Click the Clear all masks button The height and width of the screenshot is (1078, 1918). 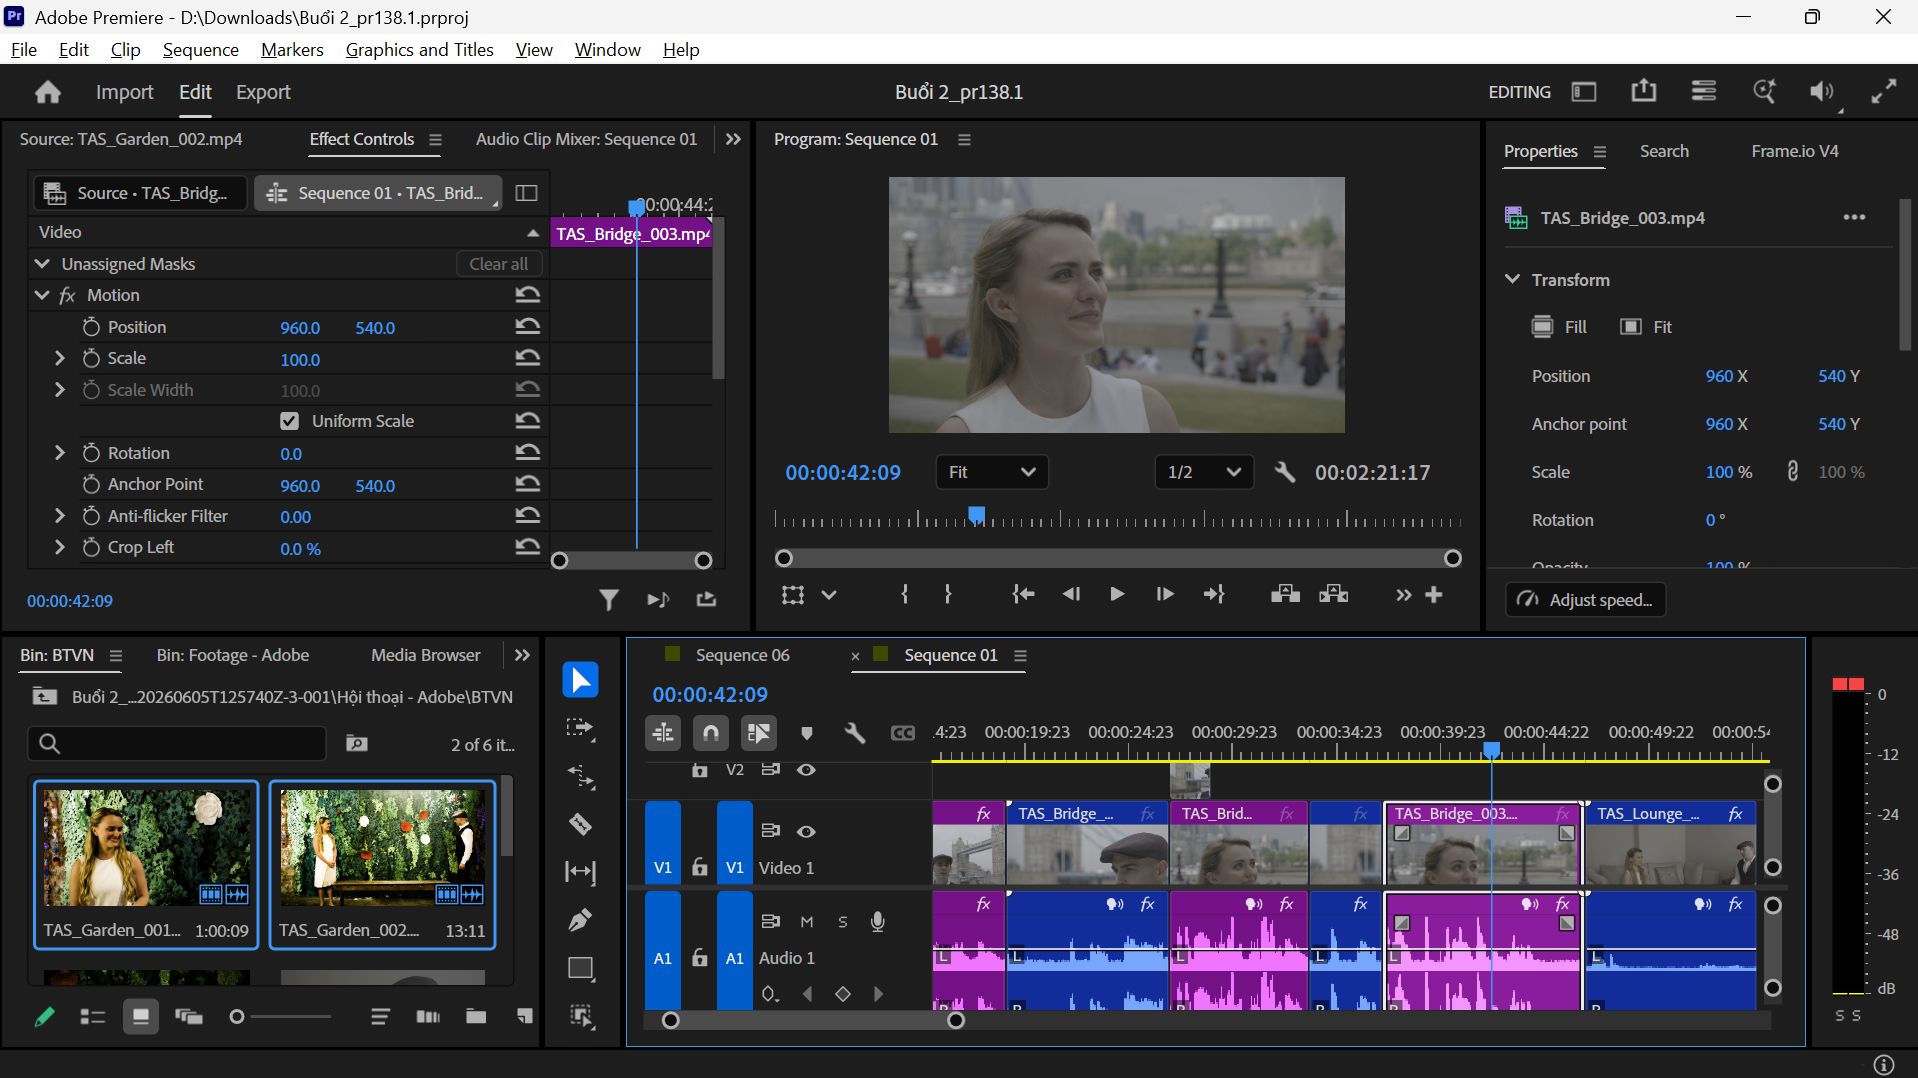(x=499, y=264)
